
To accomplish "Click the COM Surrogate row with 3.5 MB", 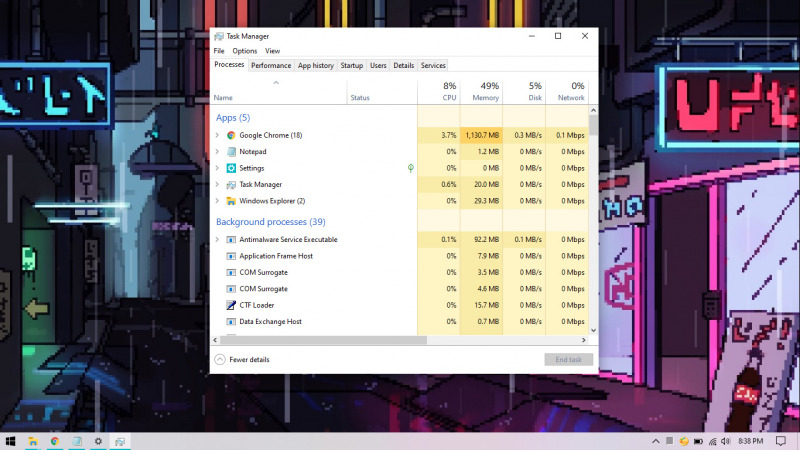I will 399,272.
